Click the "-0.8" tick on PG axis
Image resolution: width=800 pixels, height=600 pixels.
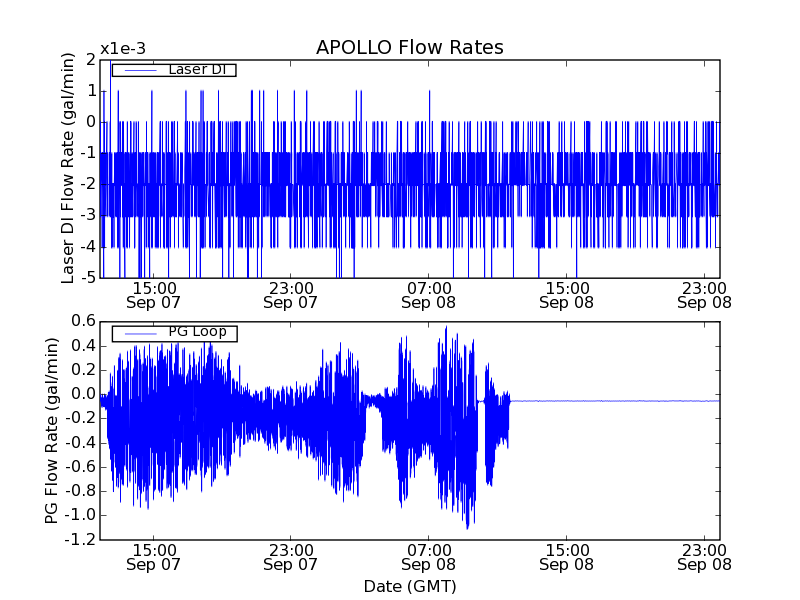click(81, 491)
